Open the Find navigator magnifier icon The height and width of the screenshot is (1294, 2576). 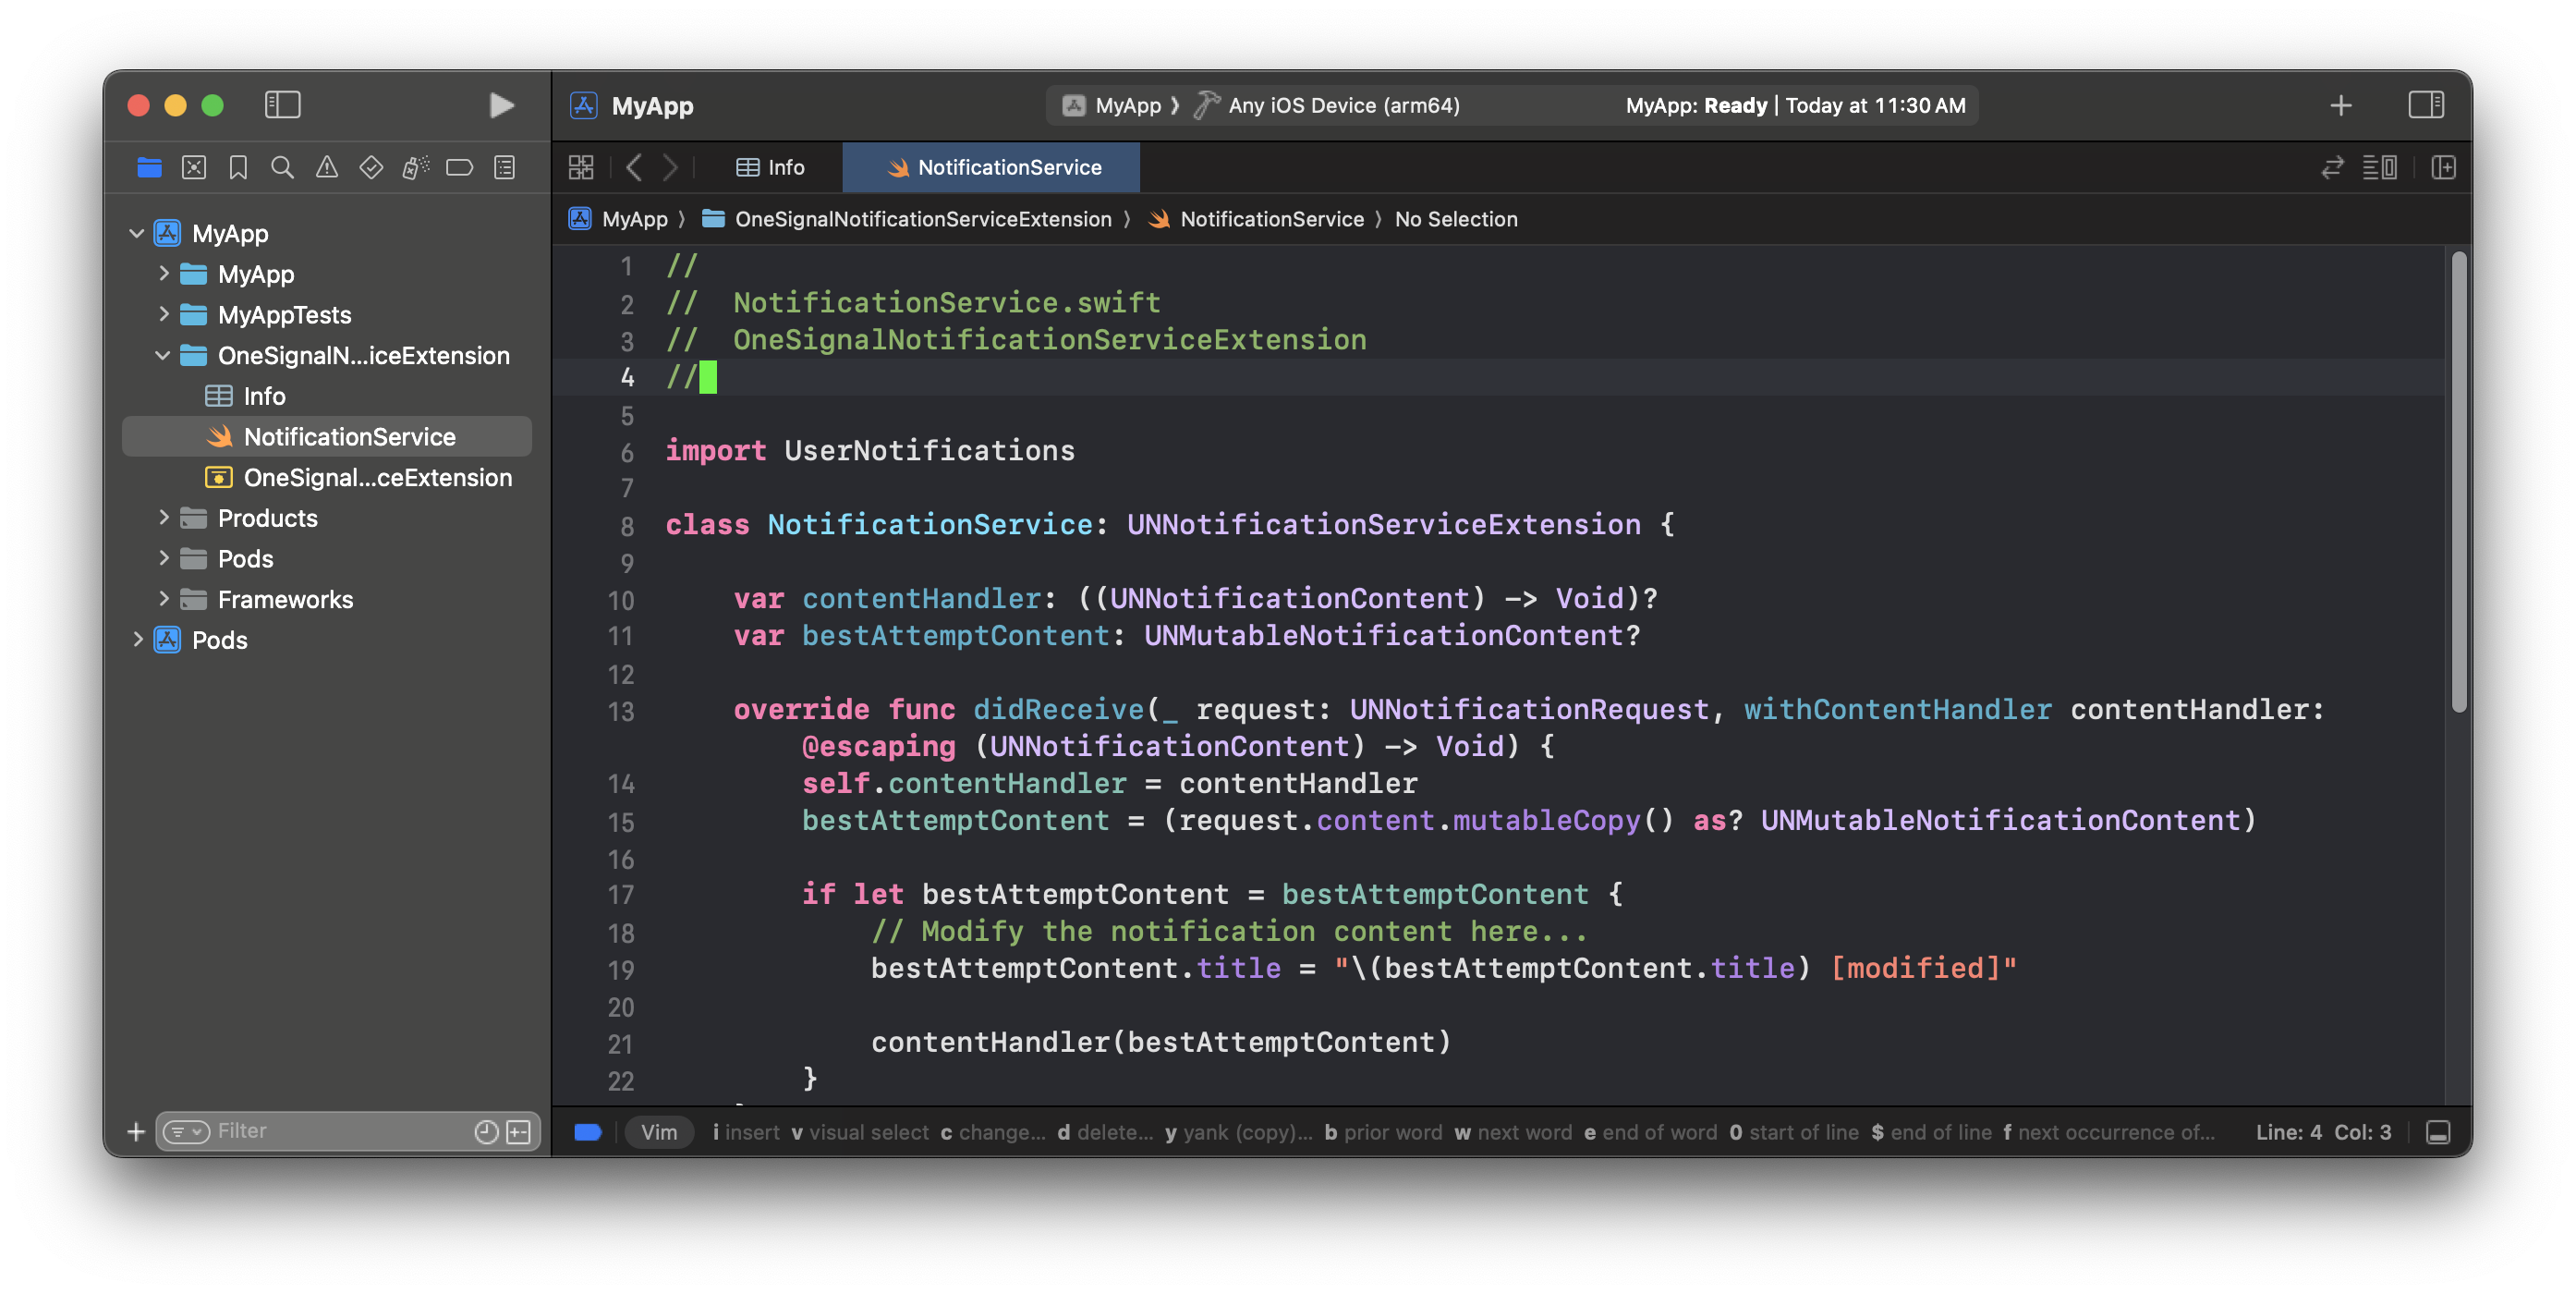pyautogui.click(x=282, y=167)
